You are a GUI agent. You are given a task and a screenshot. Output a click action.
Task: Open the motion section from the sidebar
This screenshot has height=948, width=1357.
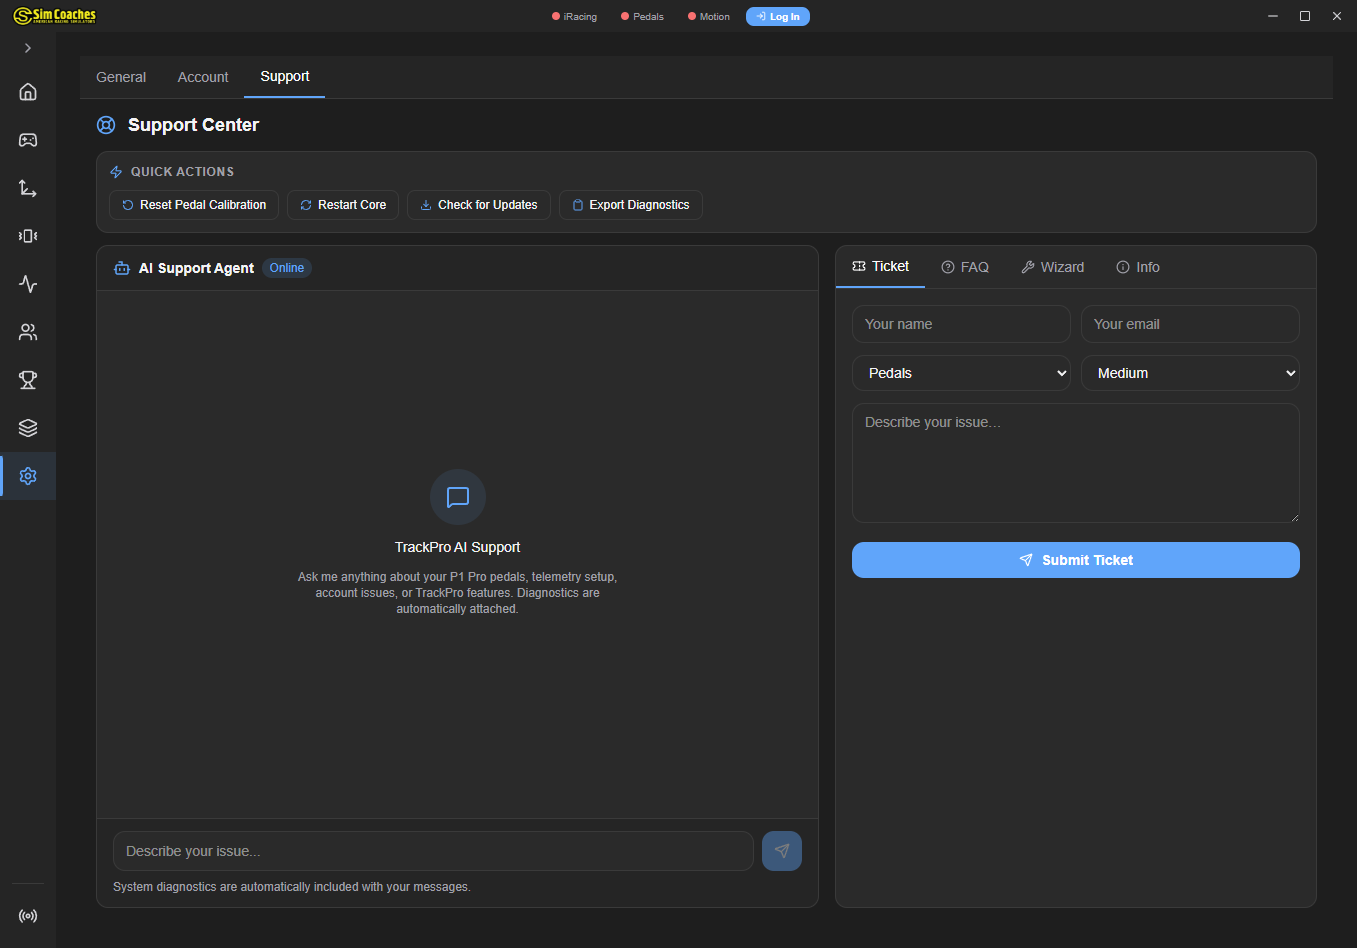click(27, 236)
